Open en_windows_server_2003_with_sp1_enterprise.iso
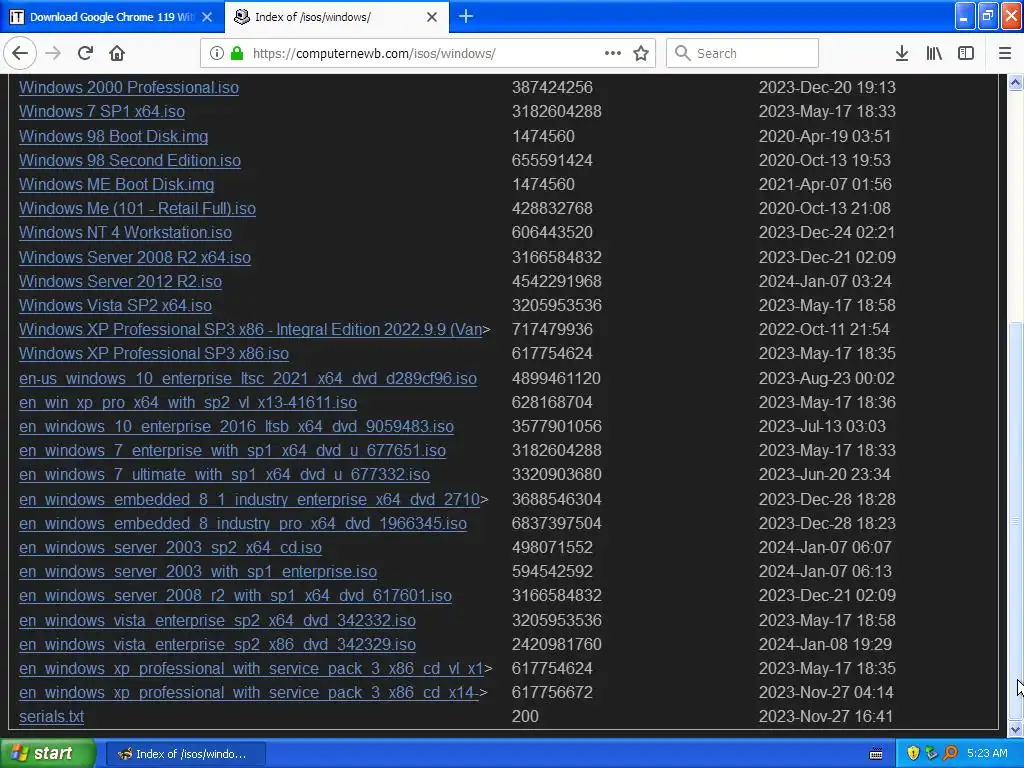Screen dimensions: 1024x768 pos(198,572)
